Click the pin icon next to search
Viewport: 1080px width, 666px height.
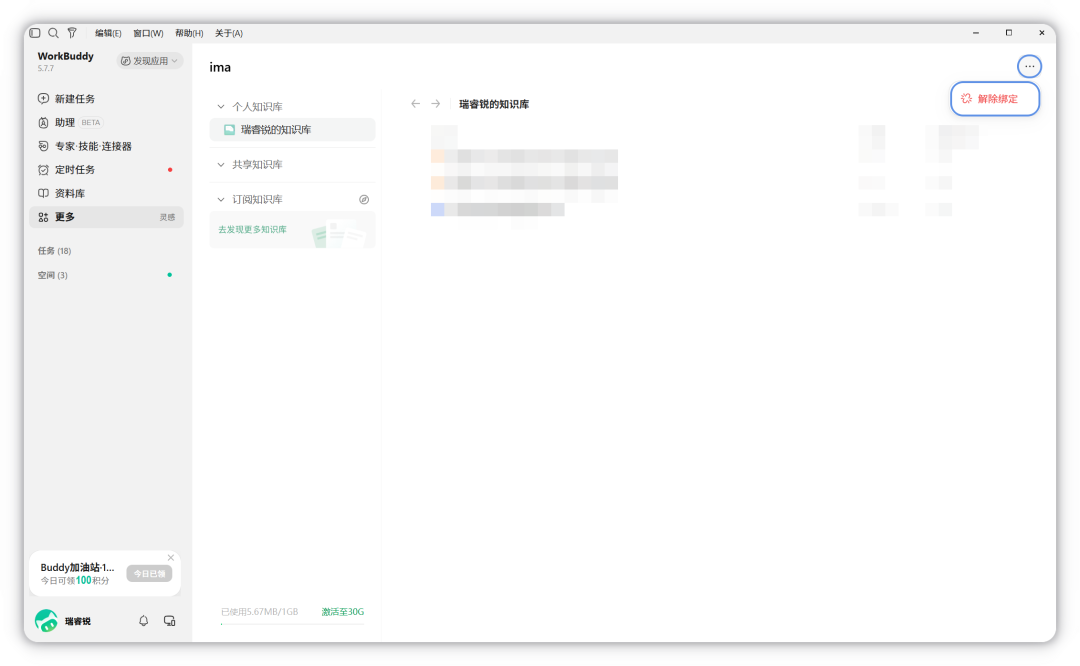coord(72,33)
